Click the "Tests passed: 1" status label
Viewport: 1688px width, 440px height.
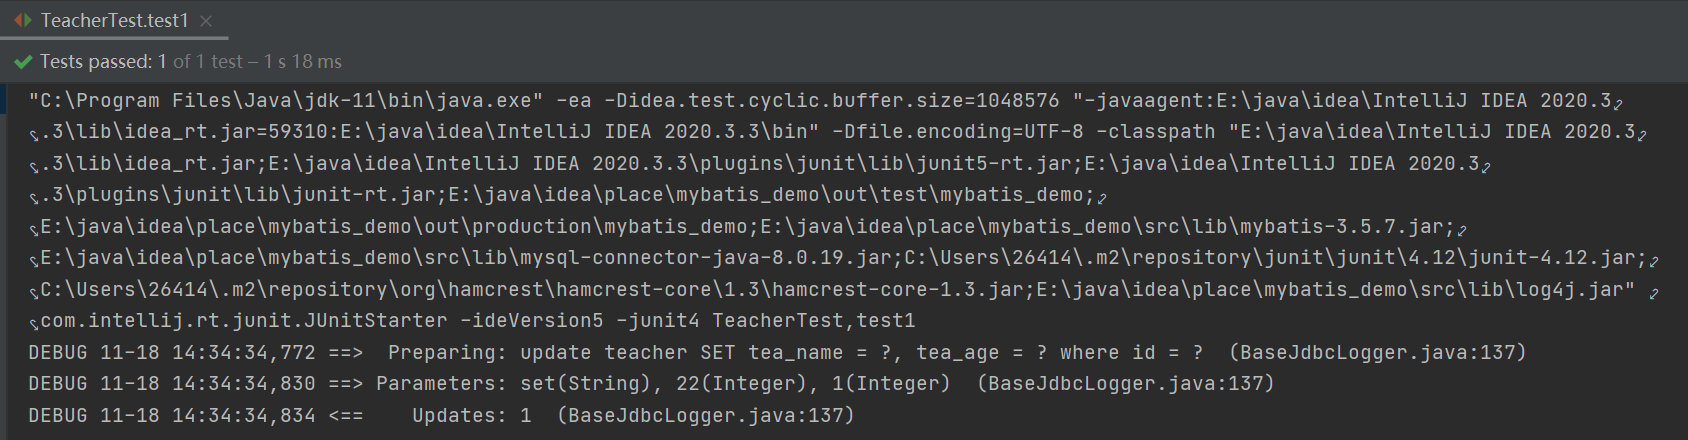102,62
